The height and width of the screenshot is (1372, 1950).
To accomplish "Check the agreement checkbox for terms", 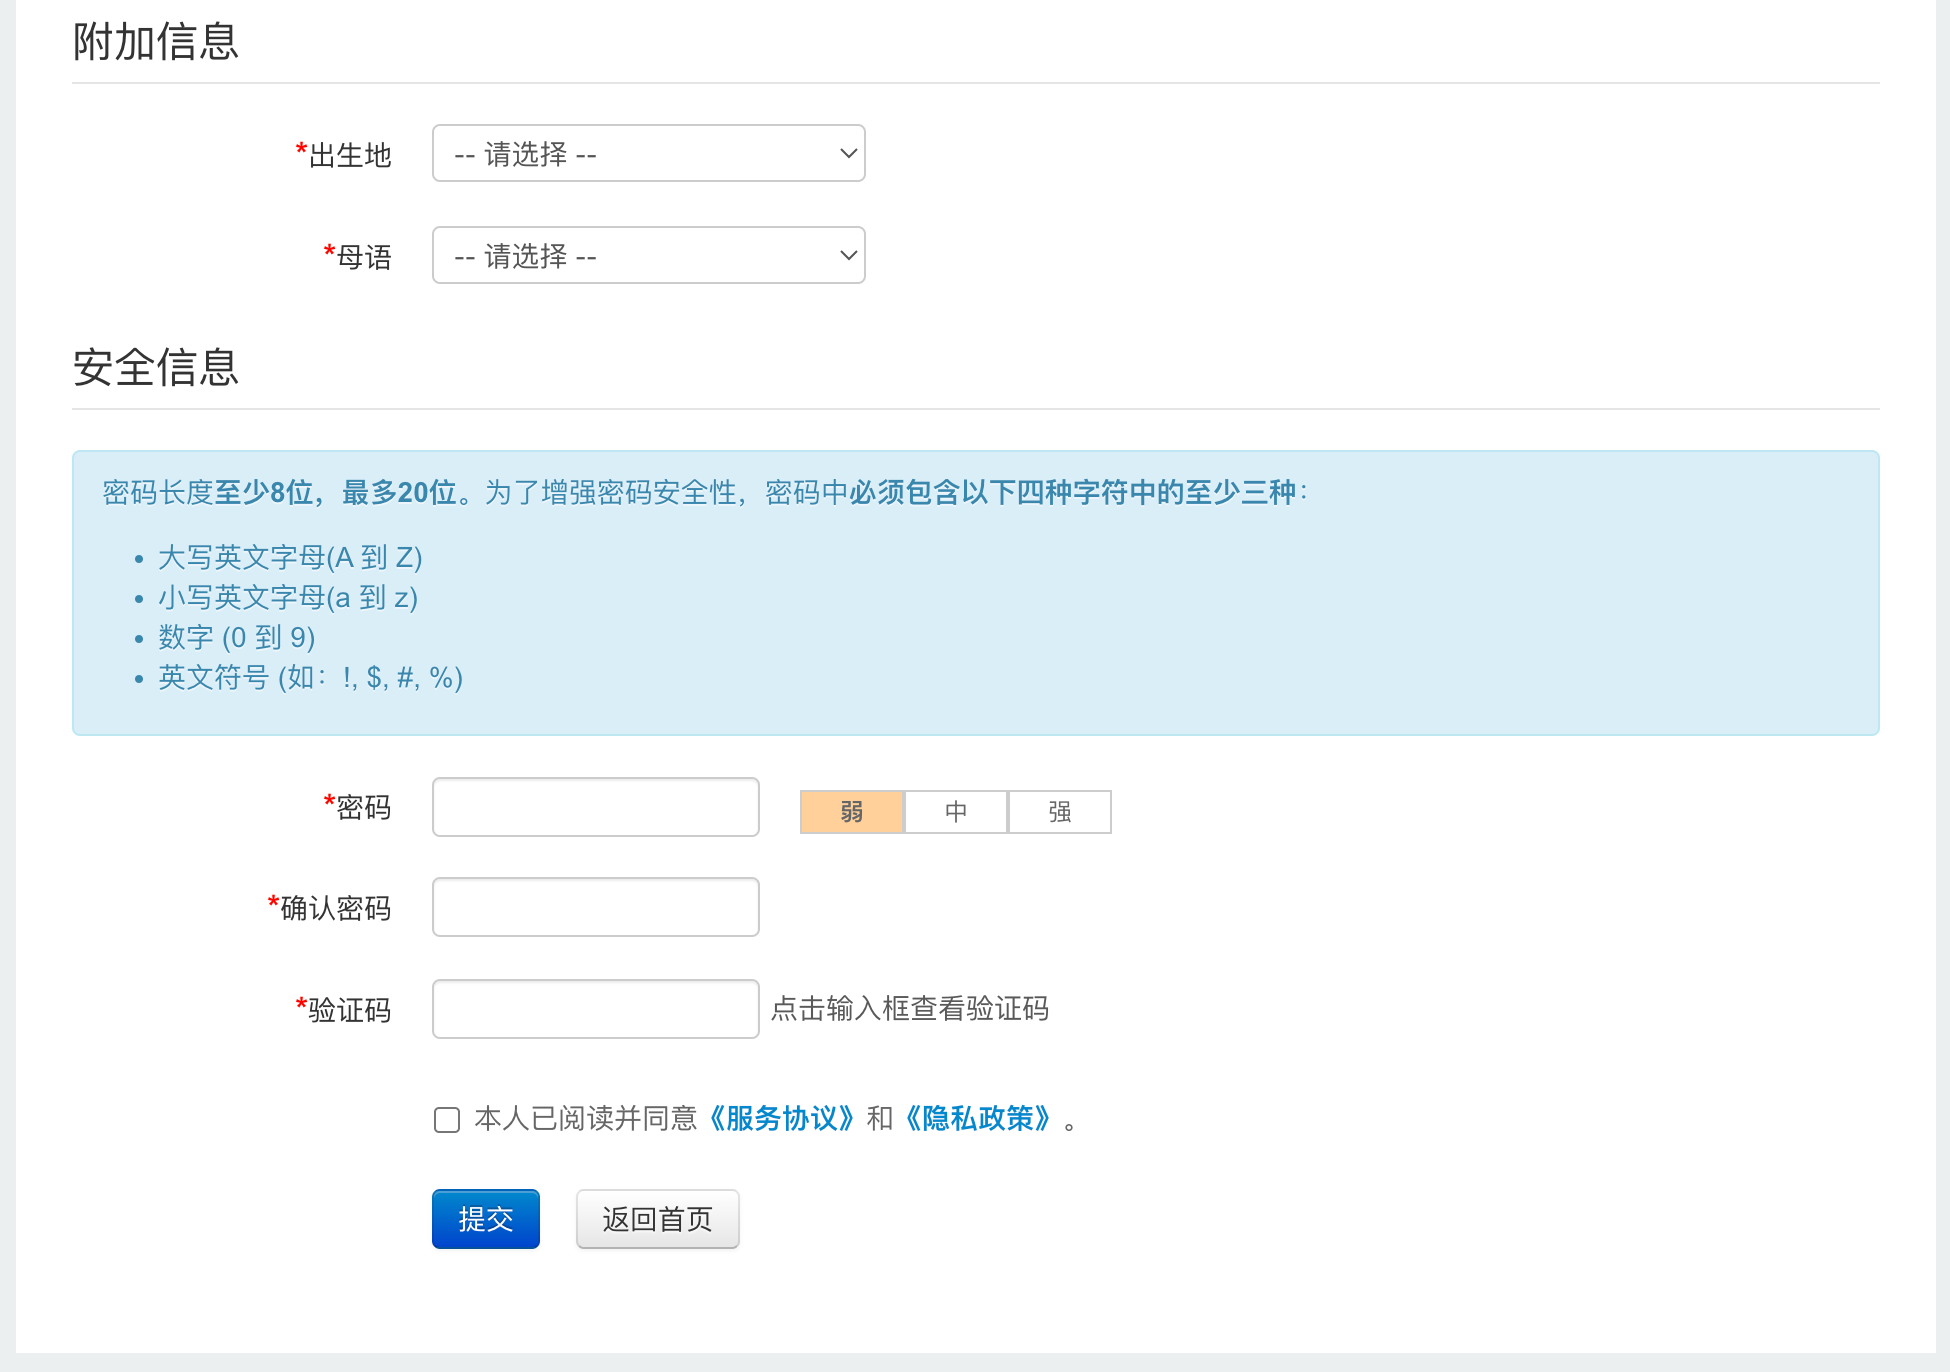I will click(x=447, y=1119).
